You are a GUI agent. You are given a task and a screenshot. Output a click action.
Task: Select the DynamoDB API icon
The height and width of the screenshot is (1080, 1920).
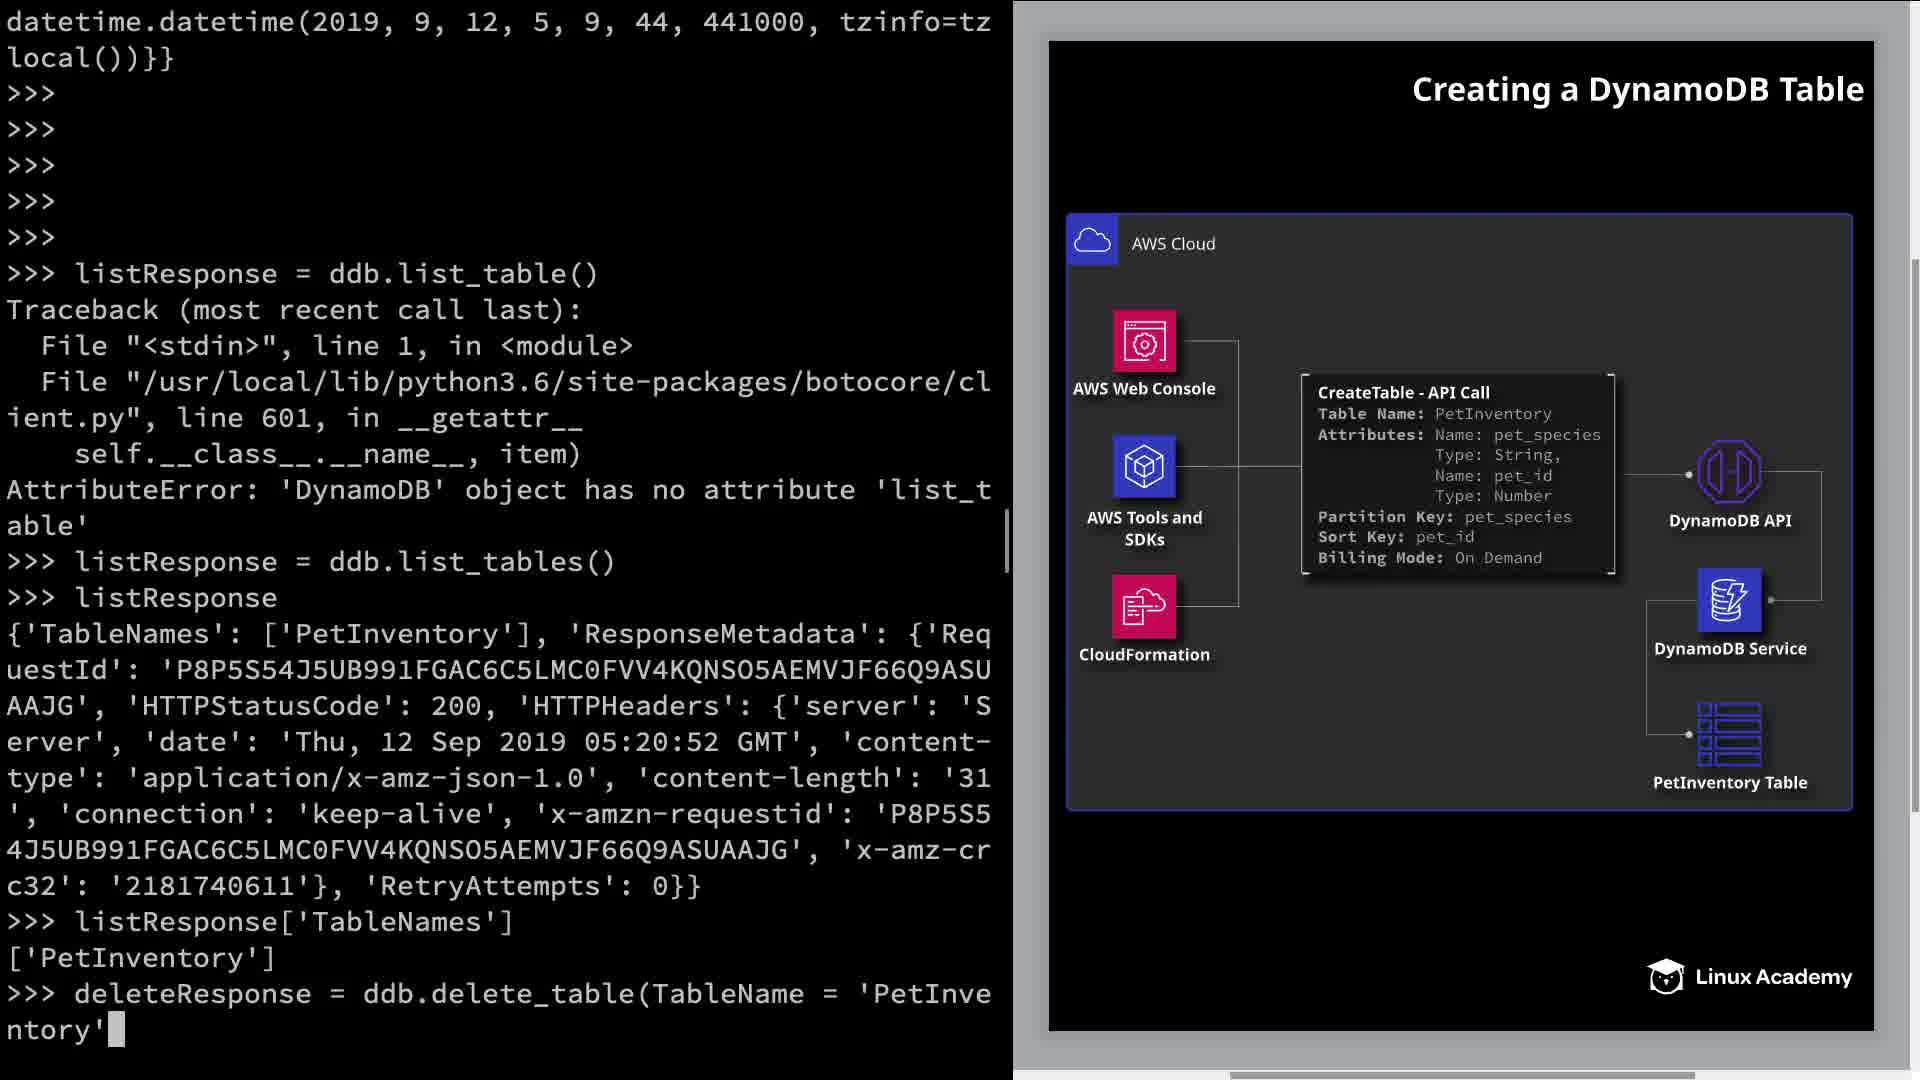pyautogui.click(x=1729, y=472)
